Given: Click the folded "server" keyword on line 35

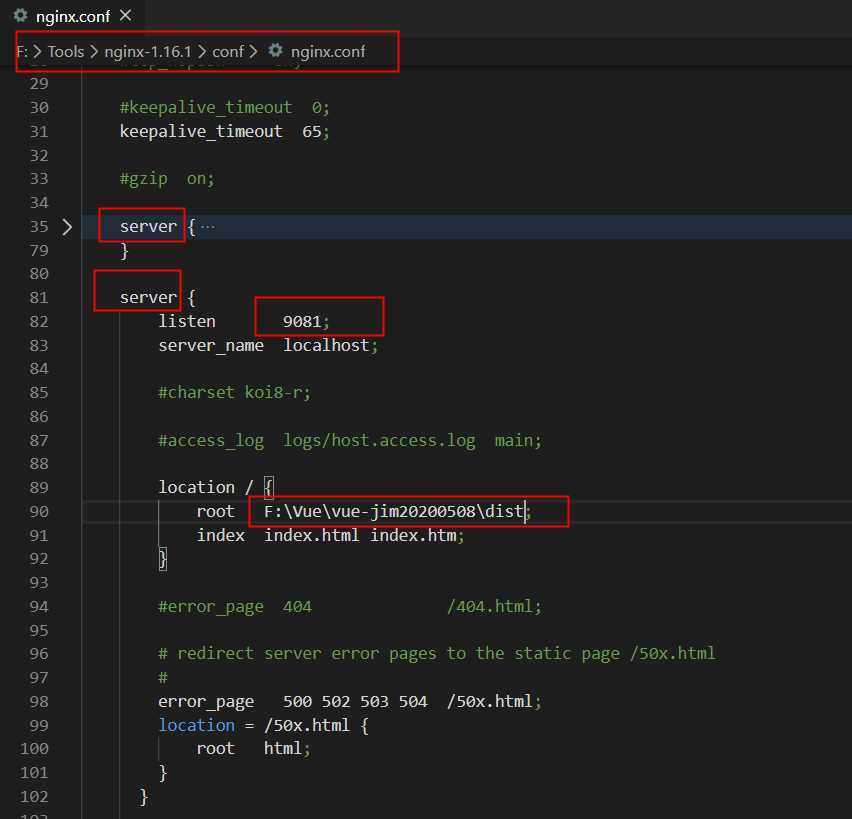Looking at the screenshot, I should [x=148, y=227].
